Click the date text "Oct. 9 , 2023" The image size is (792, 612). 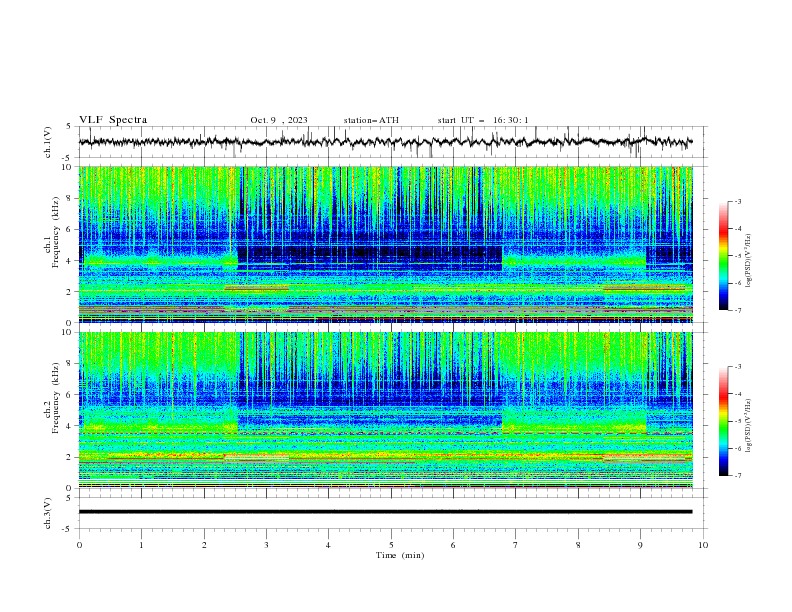click(279, 120)
